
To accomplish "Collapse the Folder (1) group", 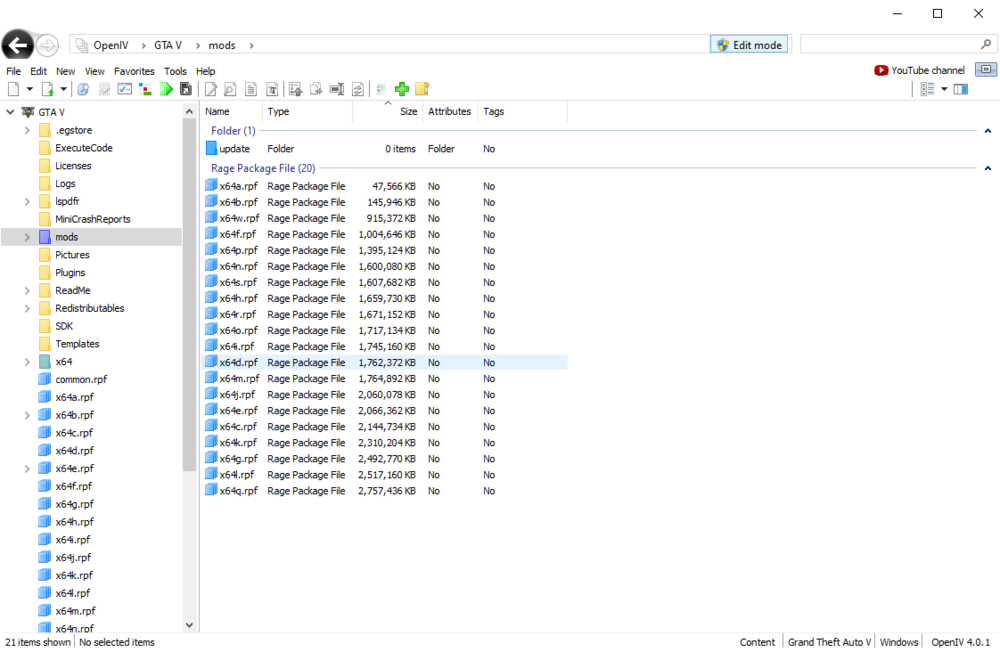I will tap(988, 131).
